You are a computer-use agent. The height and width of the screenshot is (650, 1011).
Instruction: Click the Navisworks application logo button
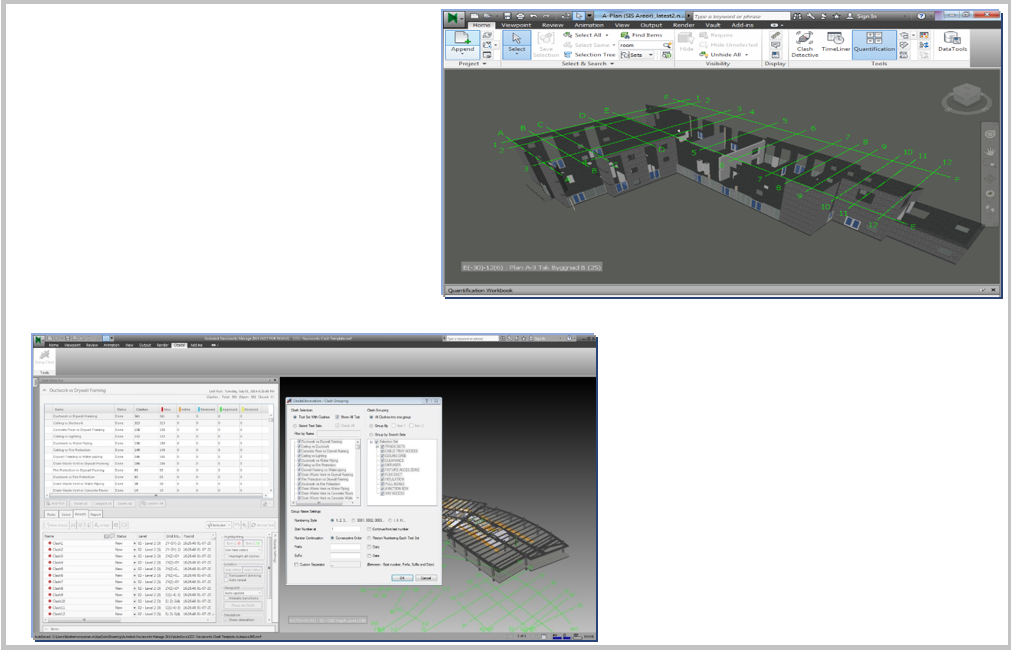tap(455, 18)
